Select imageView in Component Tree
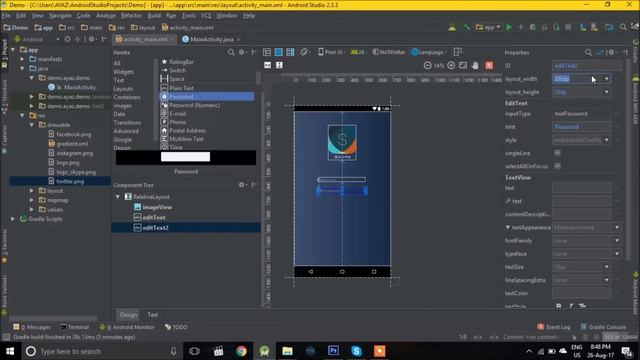Viewport: 640px width, 360px height. pyautogui.click(x=157, y=207)
